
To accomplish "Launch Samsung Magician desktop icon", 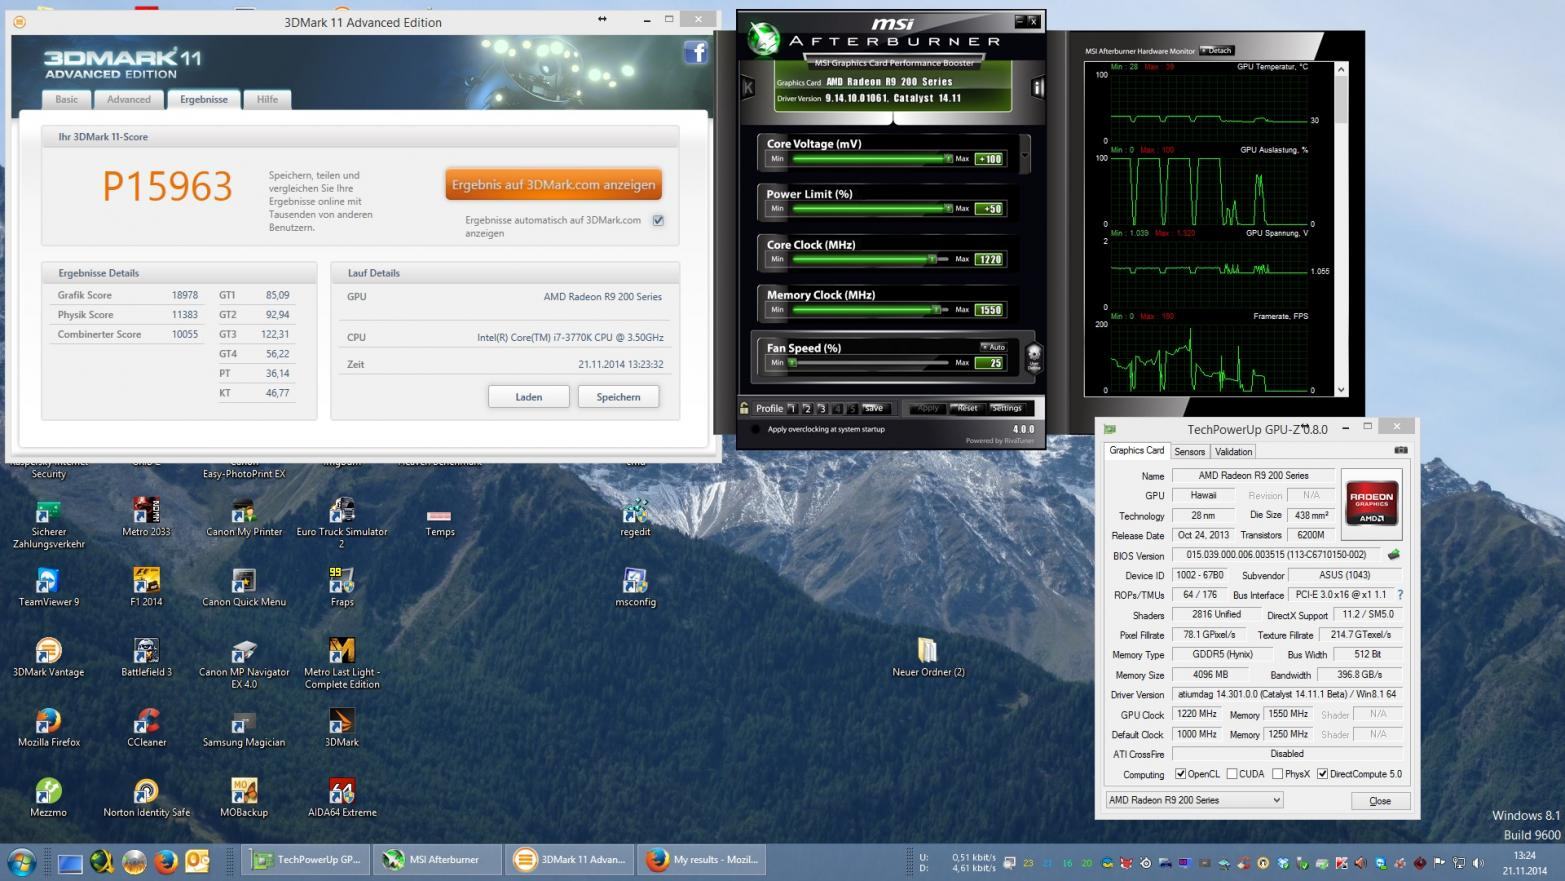I will click(244, 727).
